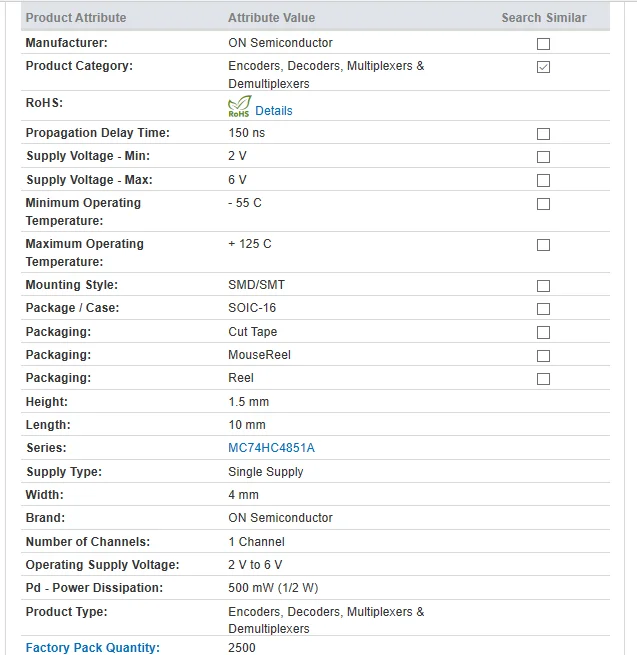This screenshot has width=637, height=655.
Task: Enable Supply Voltage - Min checkbox
Action: coord(543,157)
